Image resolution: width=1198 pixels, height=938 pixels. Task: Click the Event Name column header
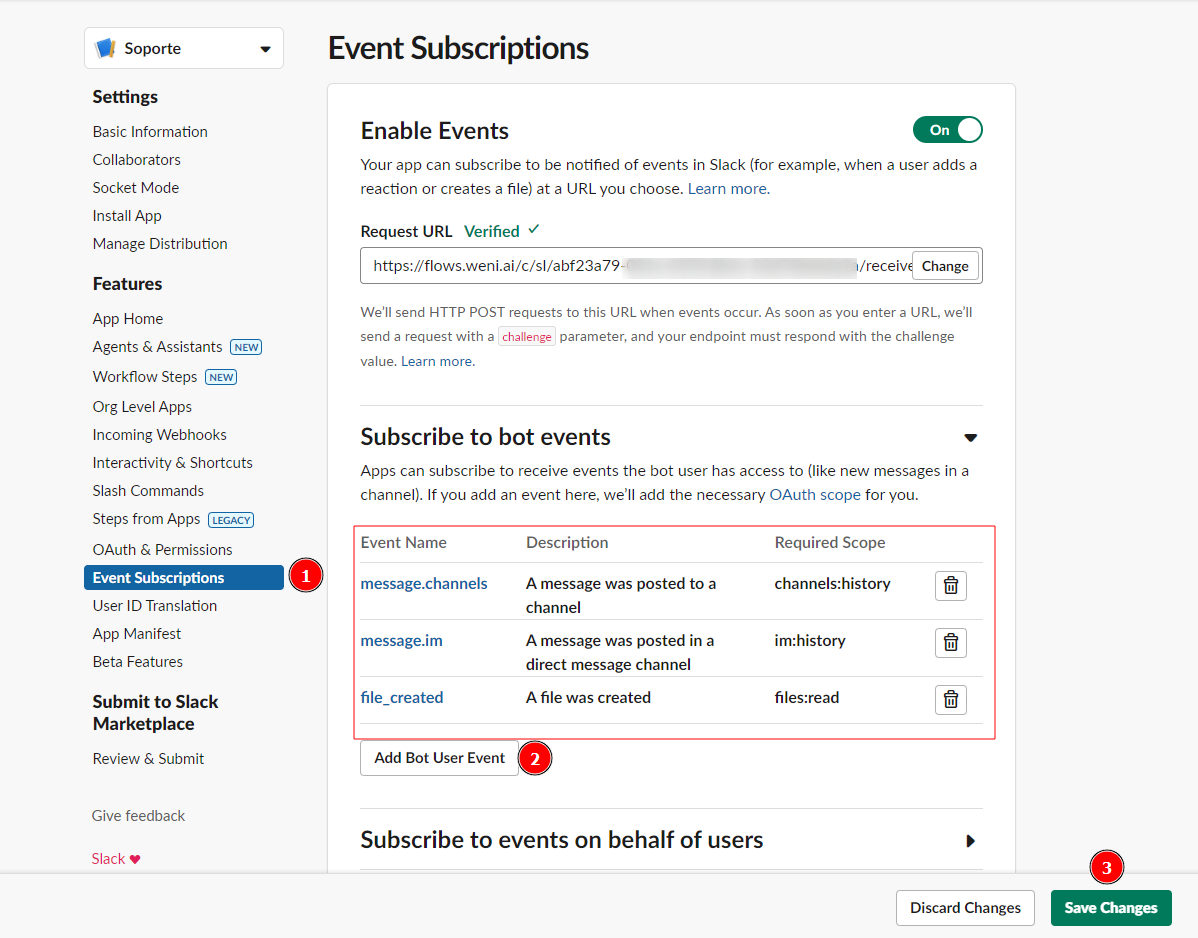(x=403, y=542)
